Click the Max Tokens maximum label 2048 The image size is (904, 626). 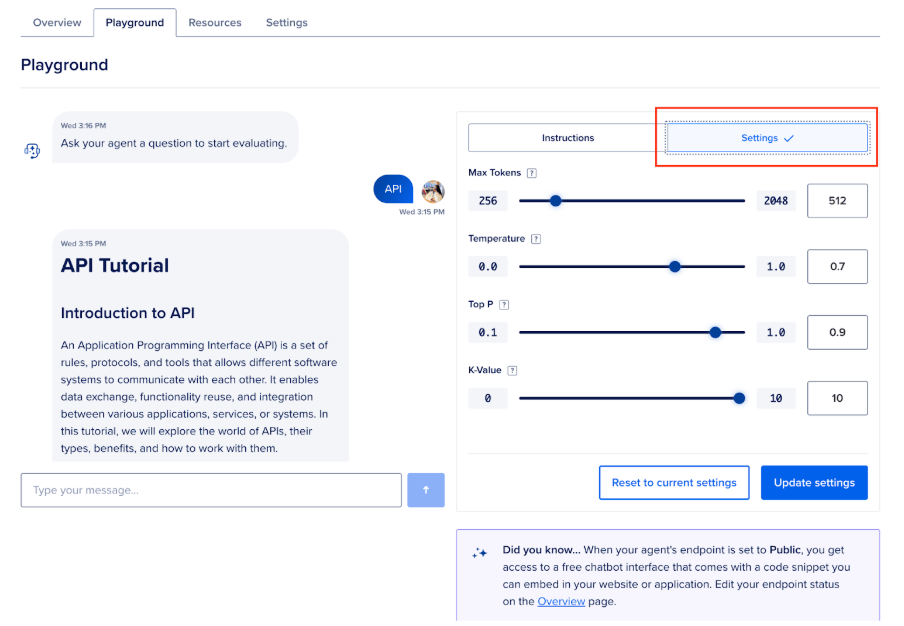click(x=775, y=201)
